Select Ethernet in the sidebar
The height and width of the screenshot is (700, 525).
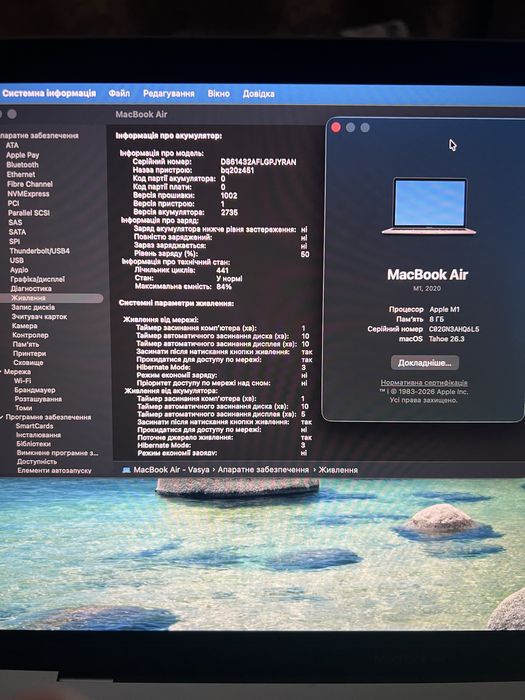[x=21, y=174]
